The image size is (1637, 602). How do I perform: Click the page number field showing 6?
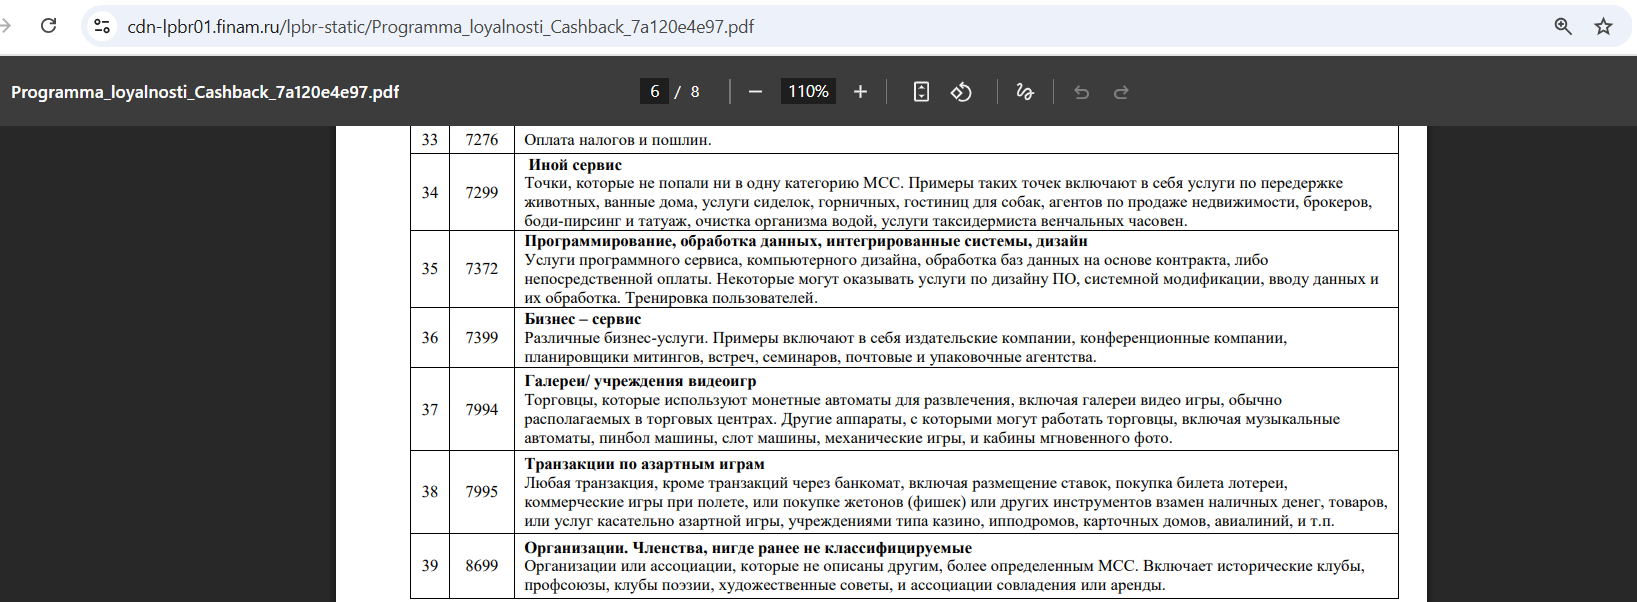coord(654,91)
